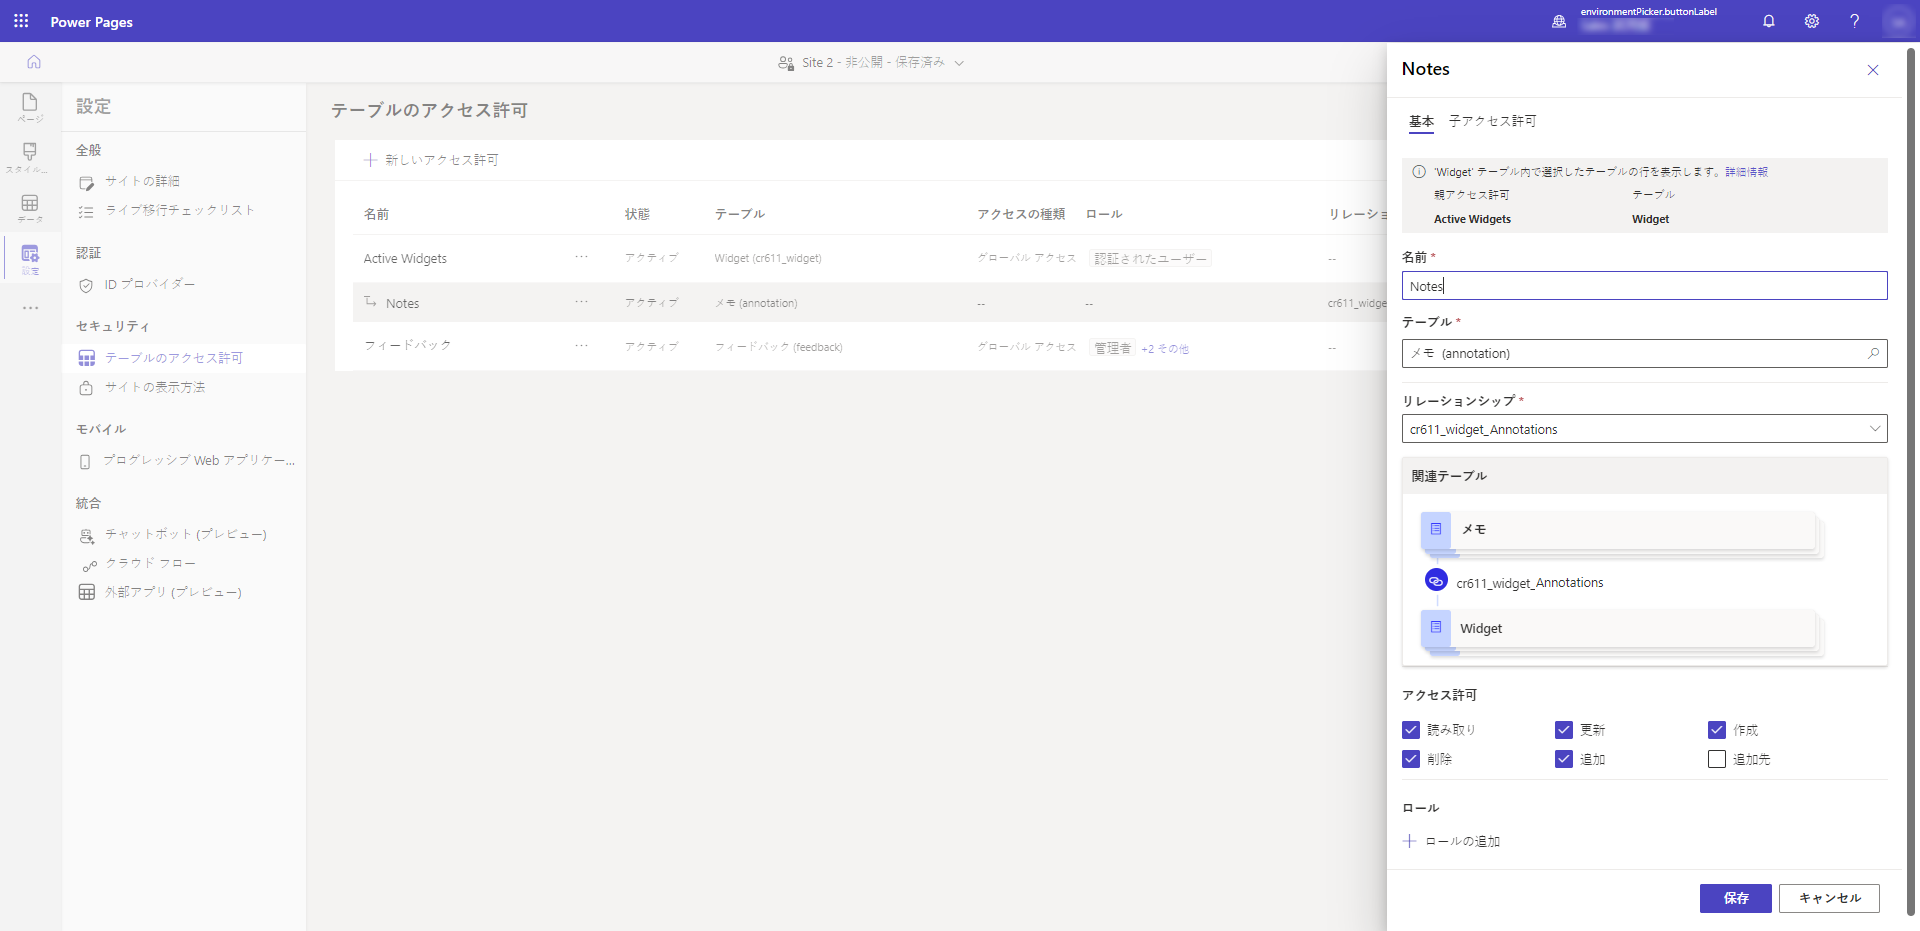Toggle the 更新 checkbox

coord(1564,730)
